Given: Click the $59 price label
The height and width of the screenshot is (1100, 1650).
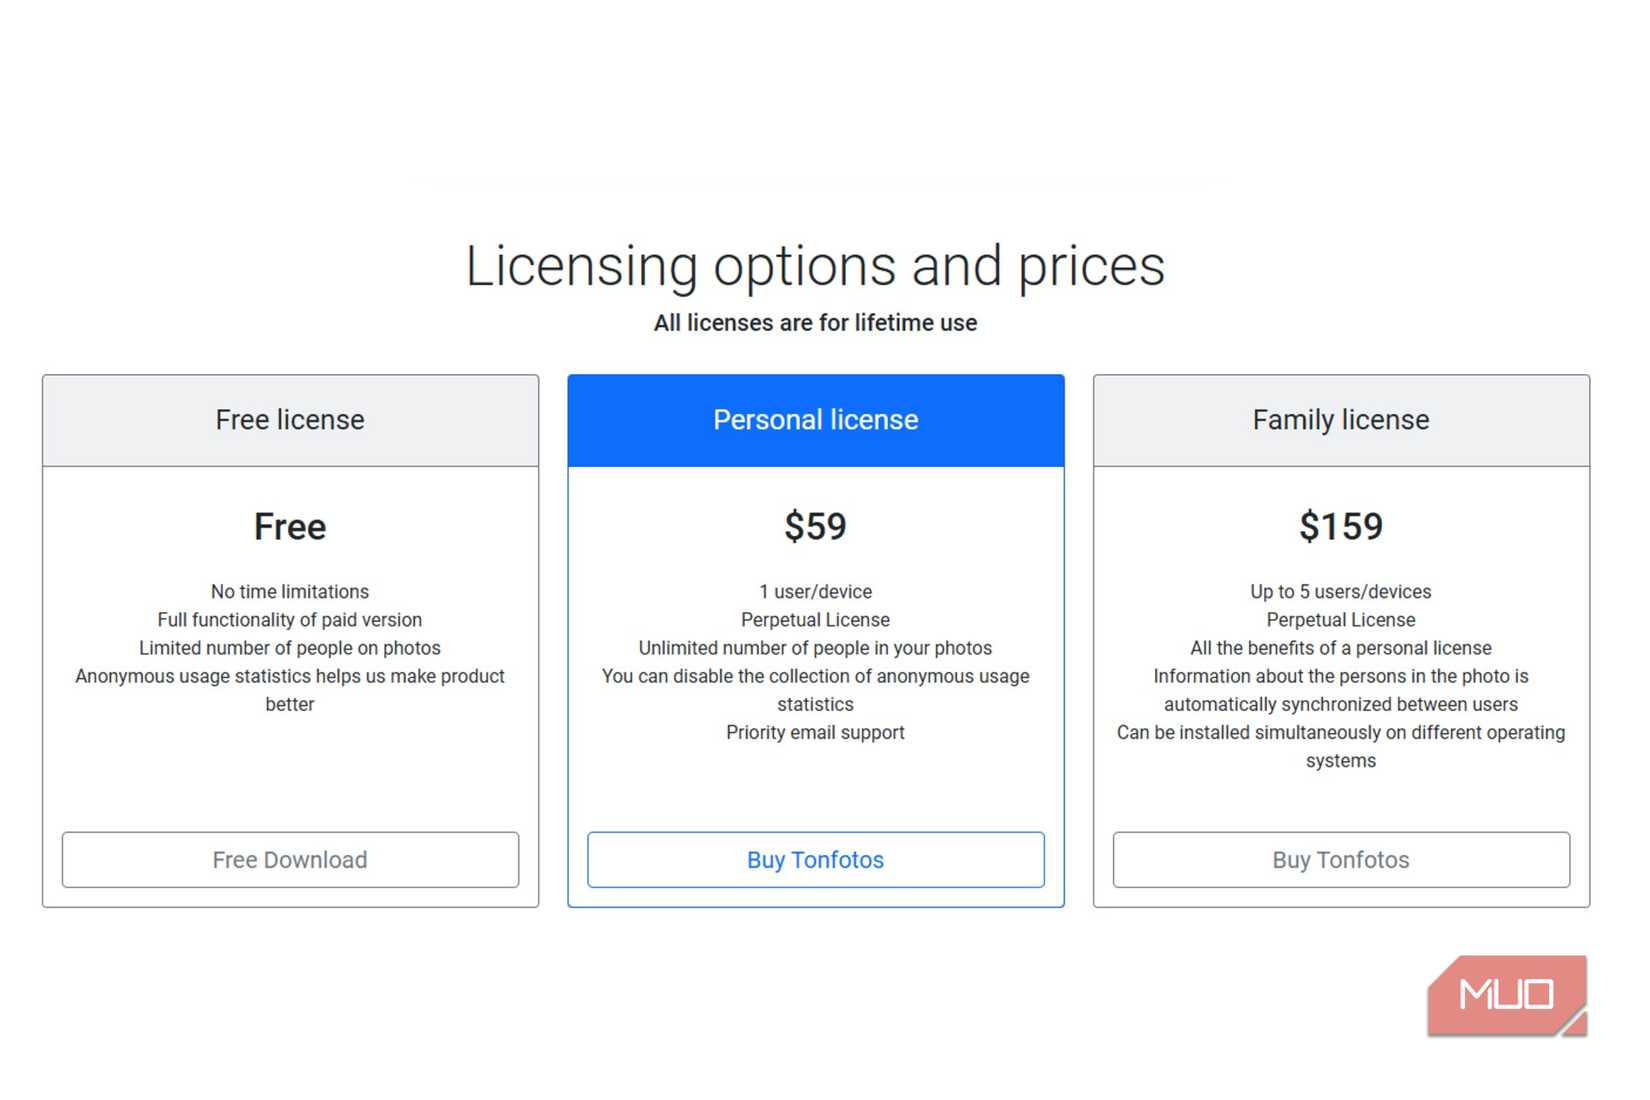Looking at the screenshot, I should click(x=815, y=527).
